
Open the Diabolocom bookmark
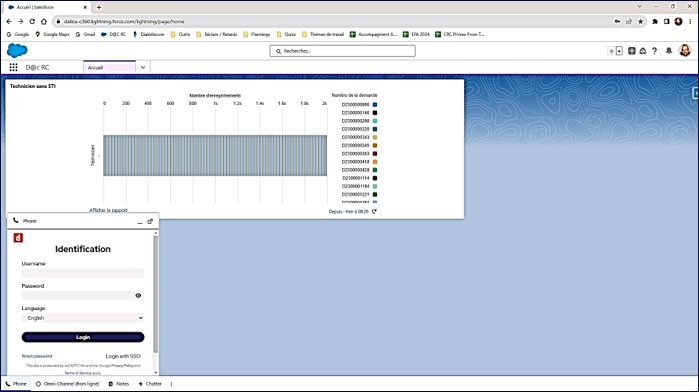point(148,34)
